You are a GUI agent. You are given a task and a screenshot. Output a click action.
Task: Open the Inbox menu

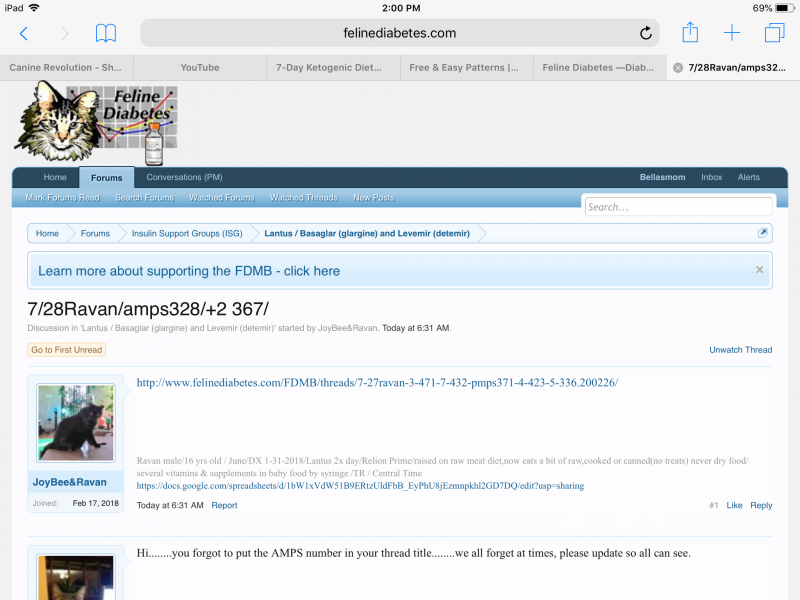[711, 177]
